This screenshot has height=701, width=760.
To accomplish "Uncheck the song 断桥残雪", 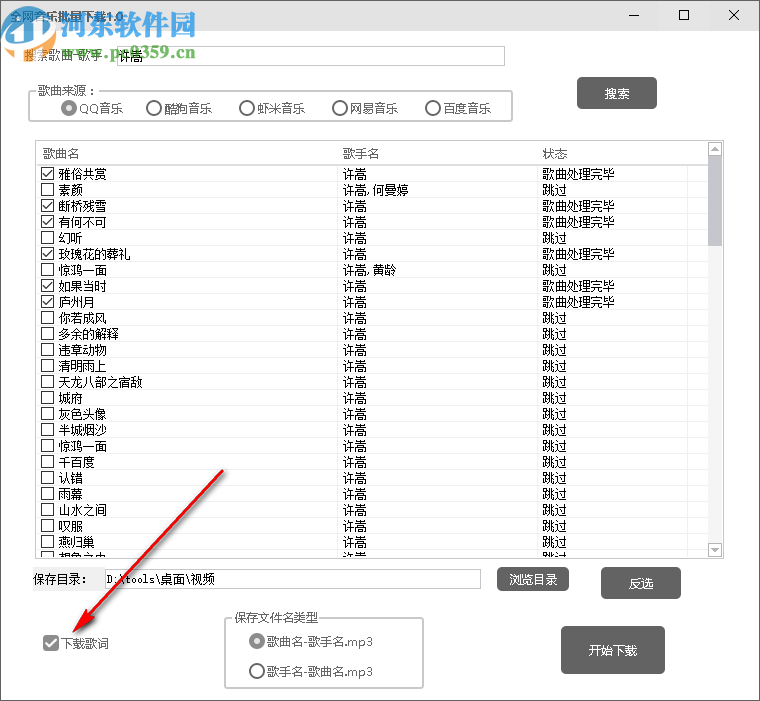I will click(x=48, y=206).
